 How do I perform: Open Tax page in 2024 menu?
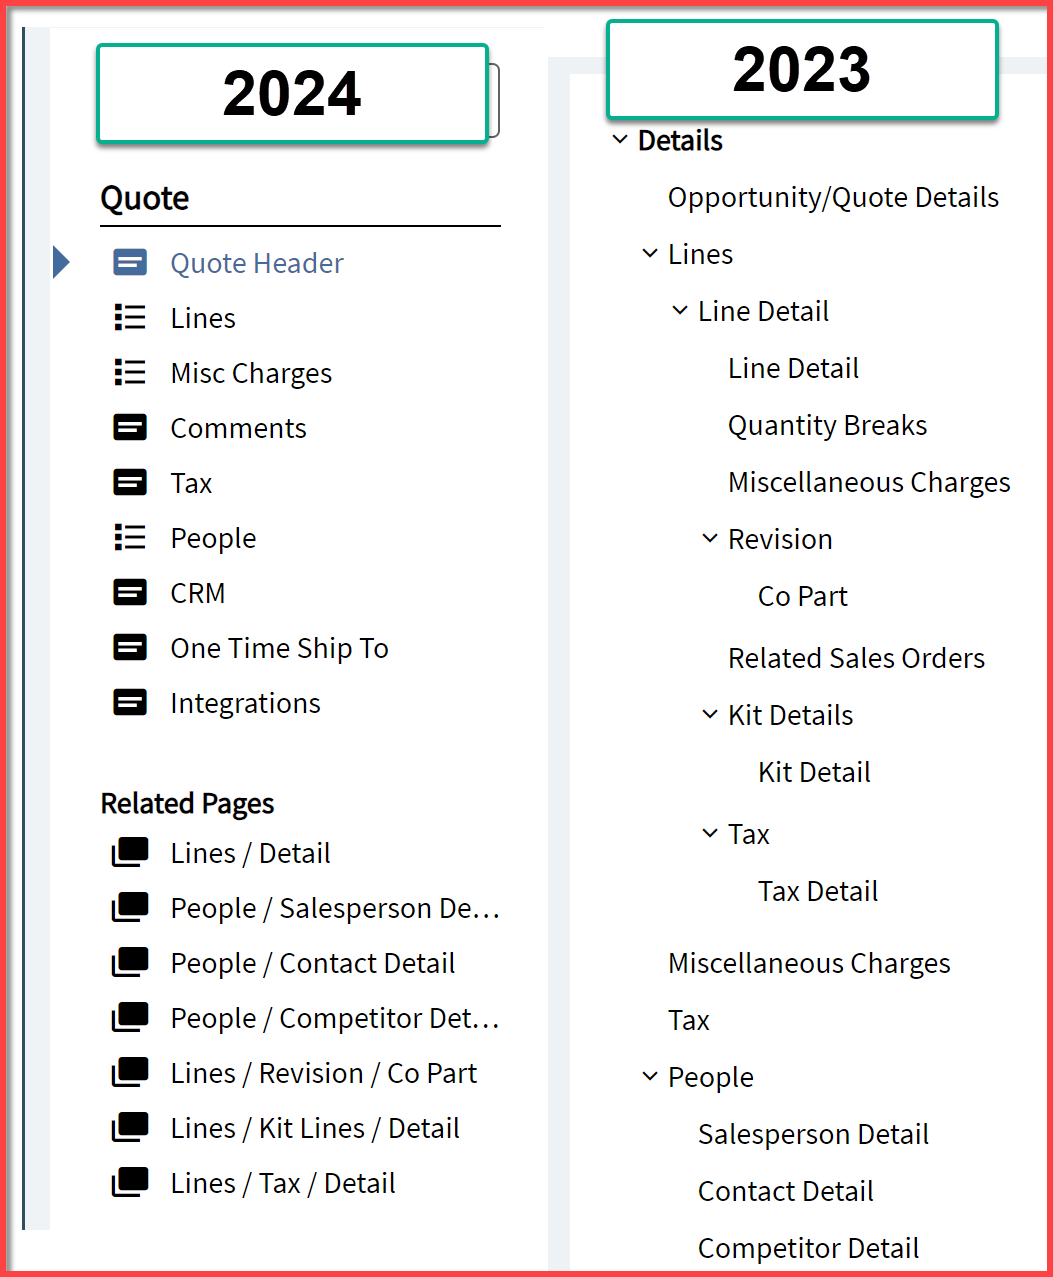(191, 483)
